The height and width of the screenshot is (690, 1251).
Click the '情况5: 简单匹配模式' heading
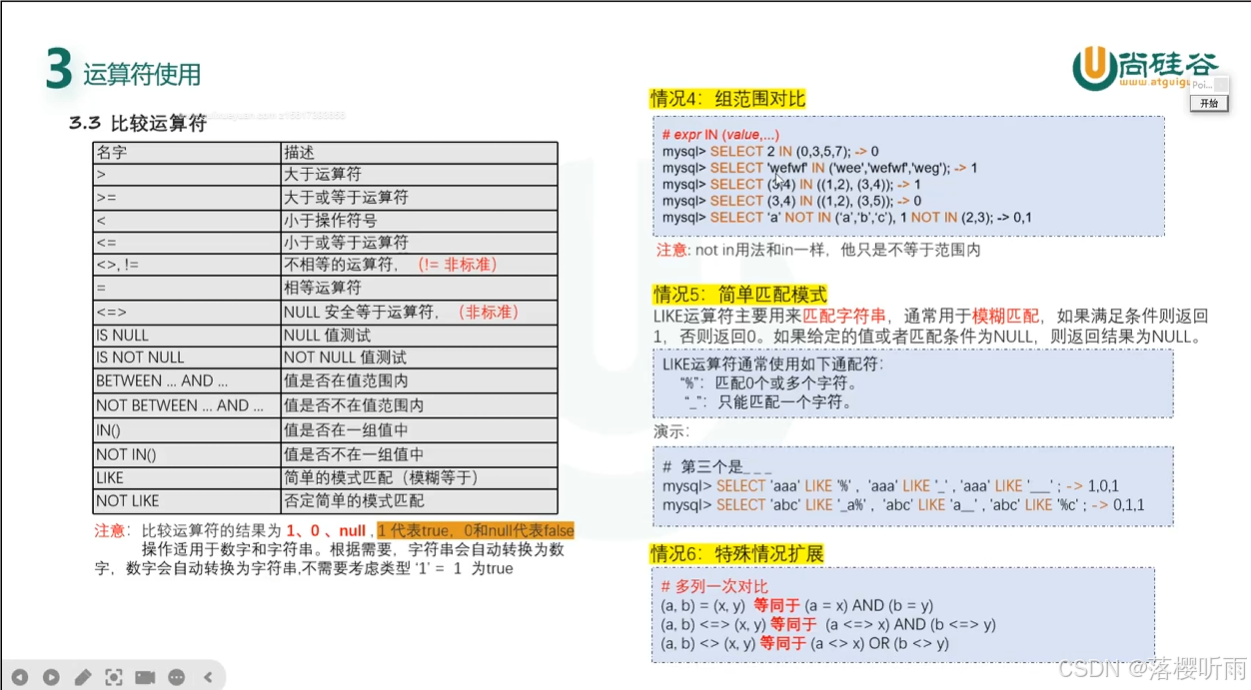(x=739, y=294)
